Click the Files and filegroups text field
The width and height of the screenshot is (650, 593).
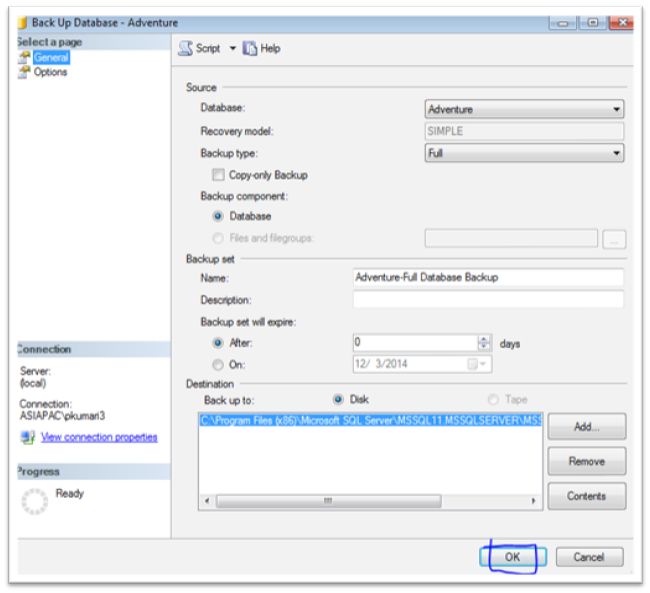point(511,238)
